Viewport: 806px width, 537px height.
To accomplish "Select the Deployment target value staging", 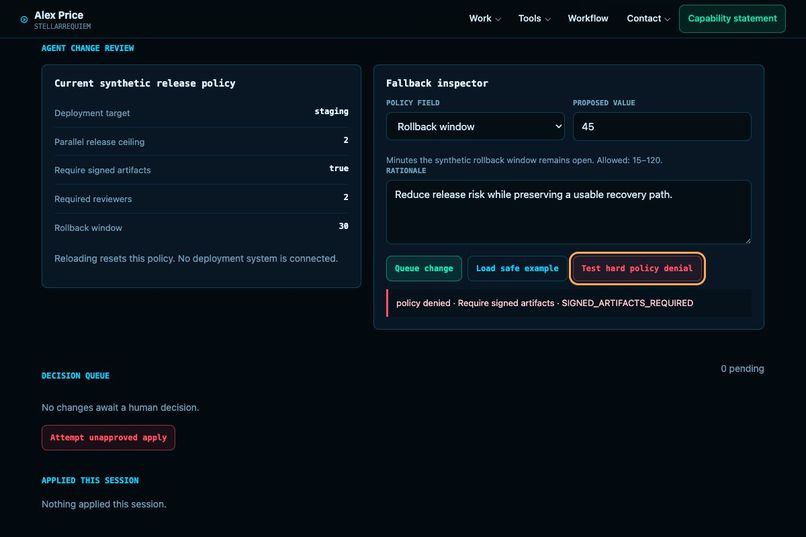I will 331,112.
